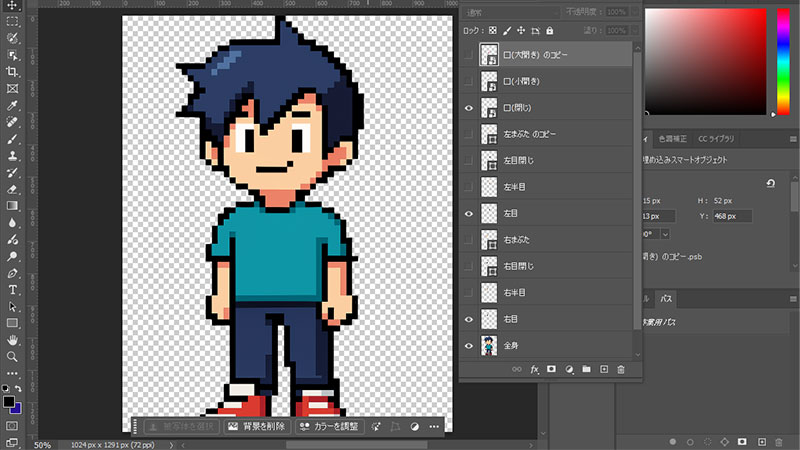This screenshot has width=800, height=450.
Task: Create a new layer group folder
Action: [586, 369]
